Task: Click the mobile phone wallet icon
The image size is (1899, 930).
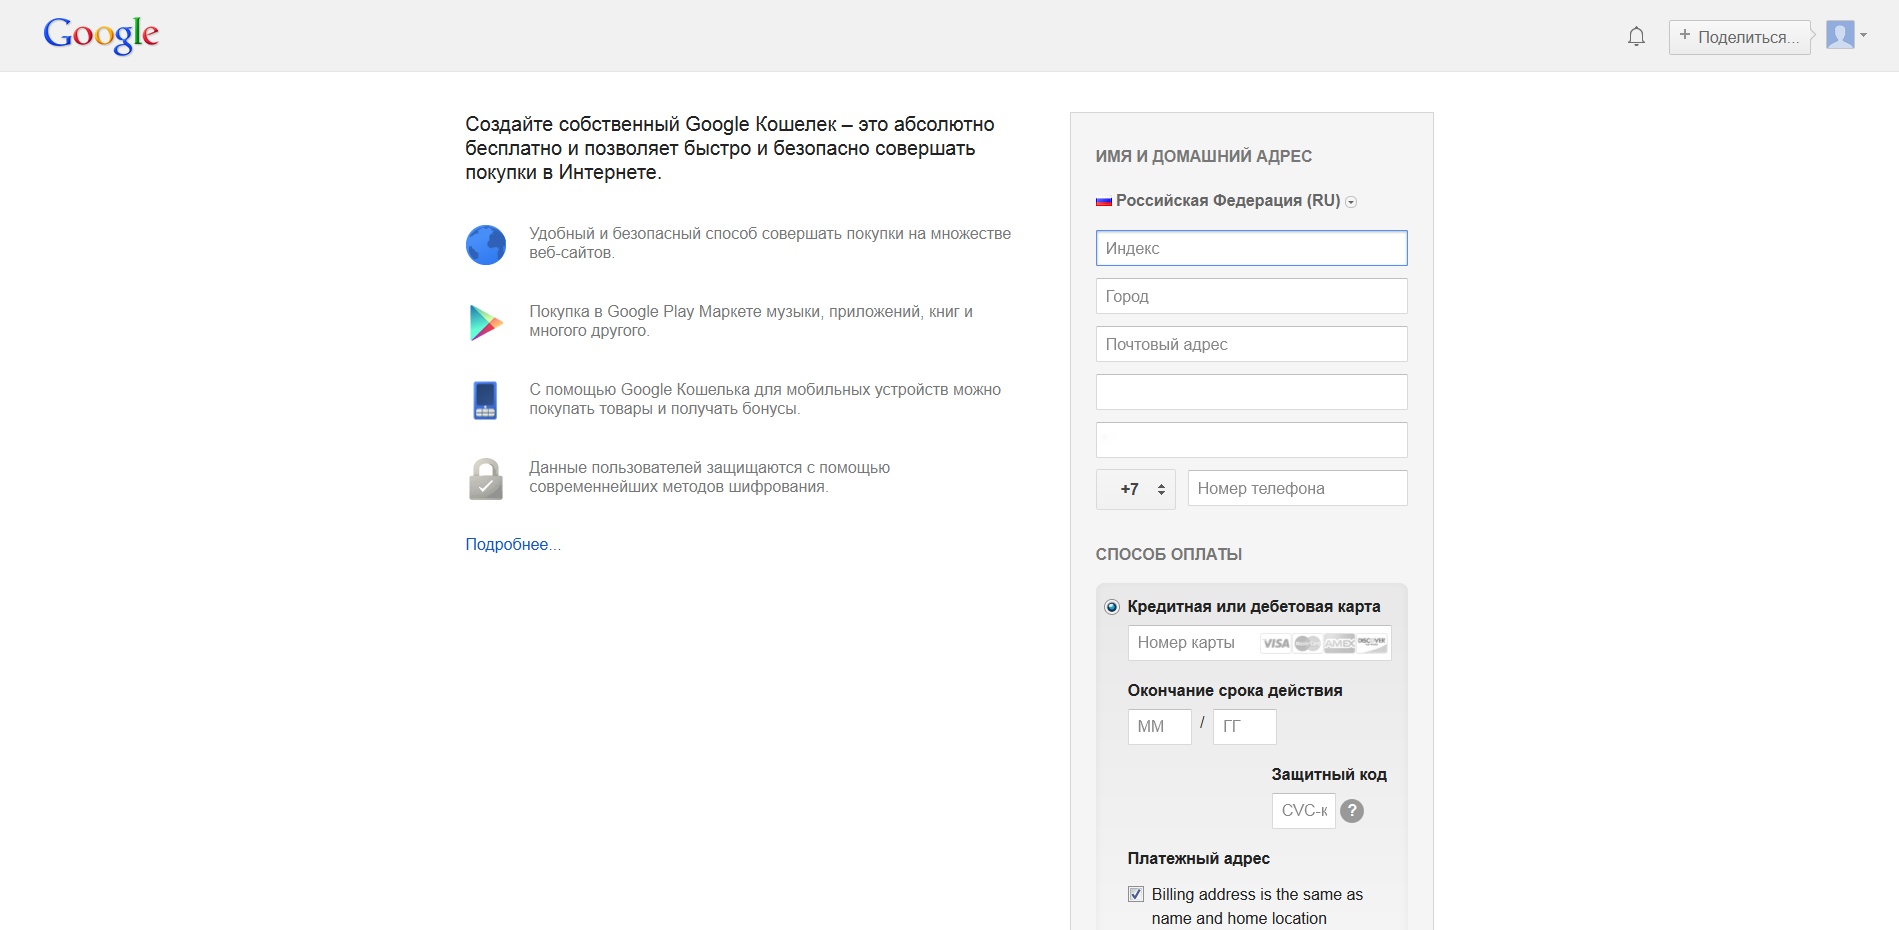Action: pyautogui.click(x=485, y=400)
